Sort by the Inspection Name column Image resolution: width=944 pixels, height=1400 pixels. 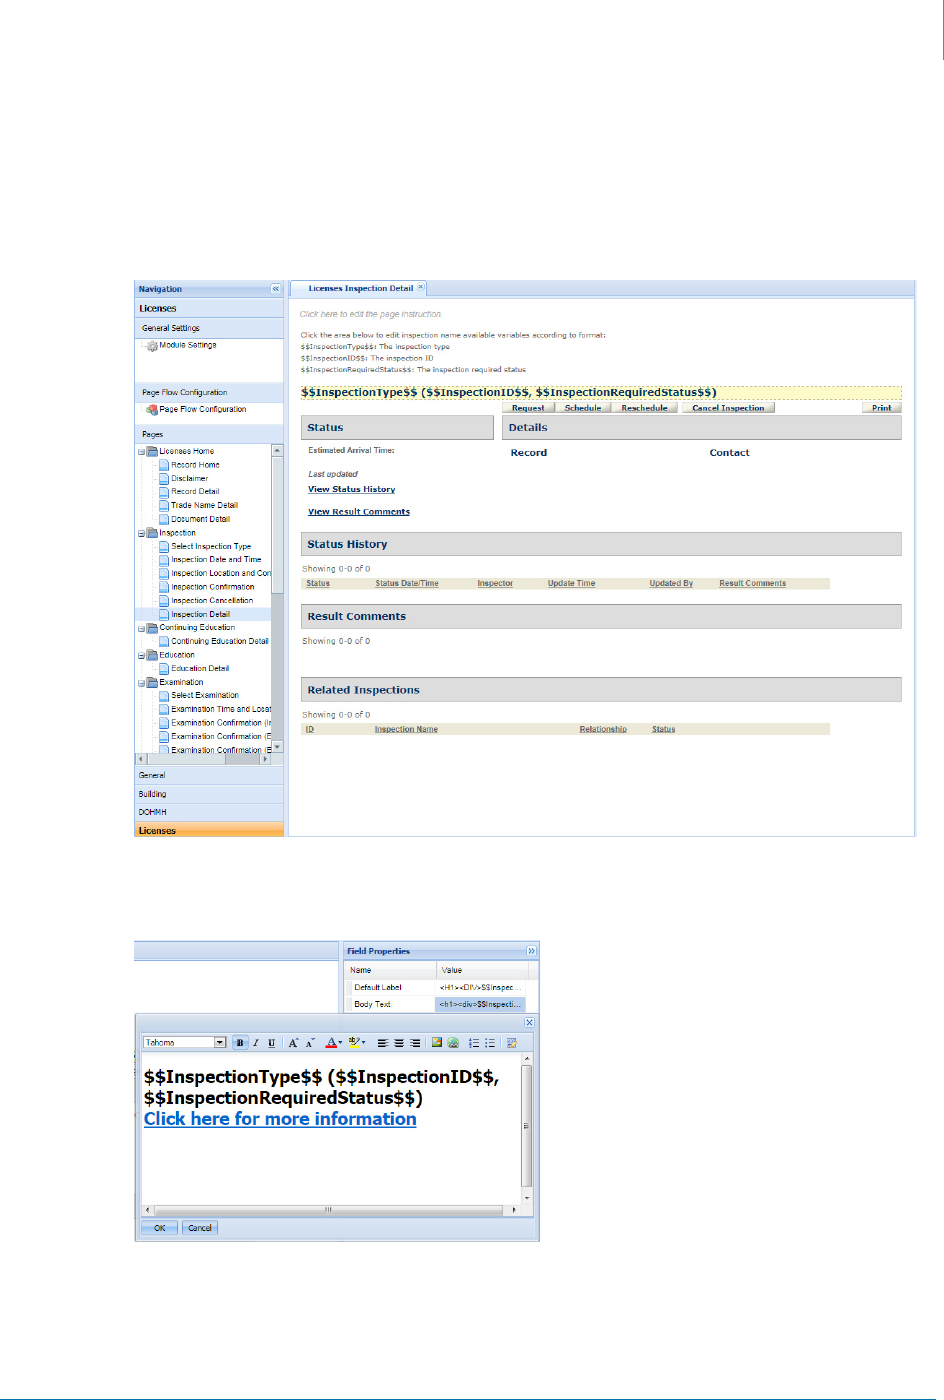click(x=406, y=729)
